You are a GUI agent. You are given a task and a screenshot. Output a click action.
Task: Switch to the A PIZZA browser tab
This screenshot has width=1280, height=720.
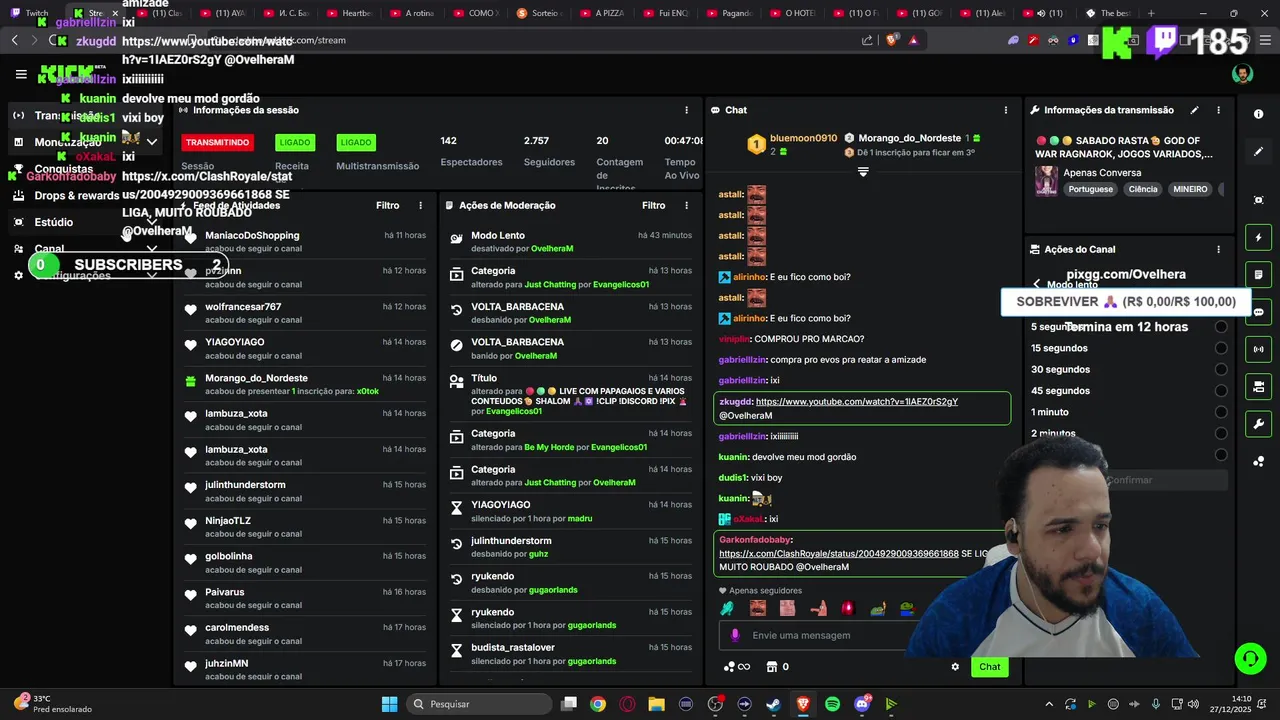(602, 13)
